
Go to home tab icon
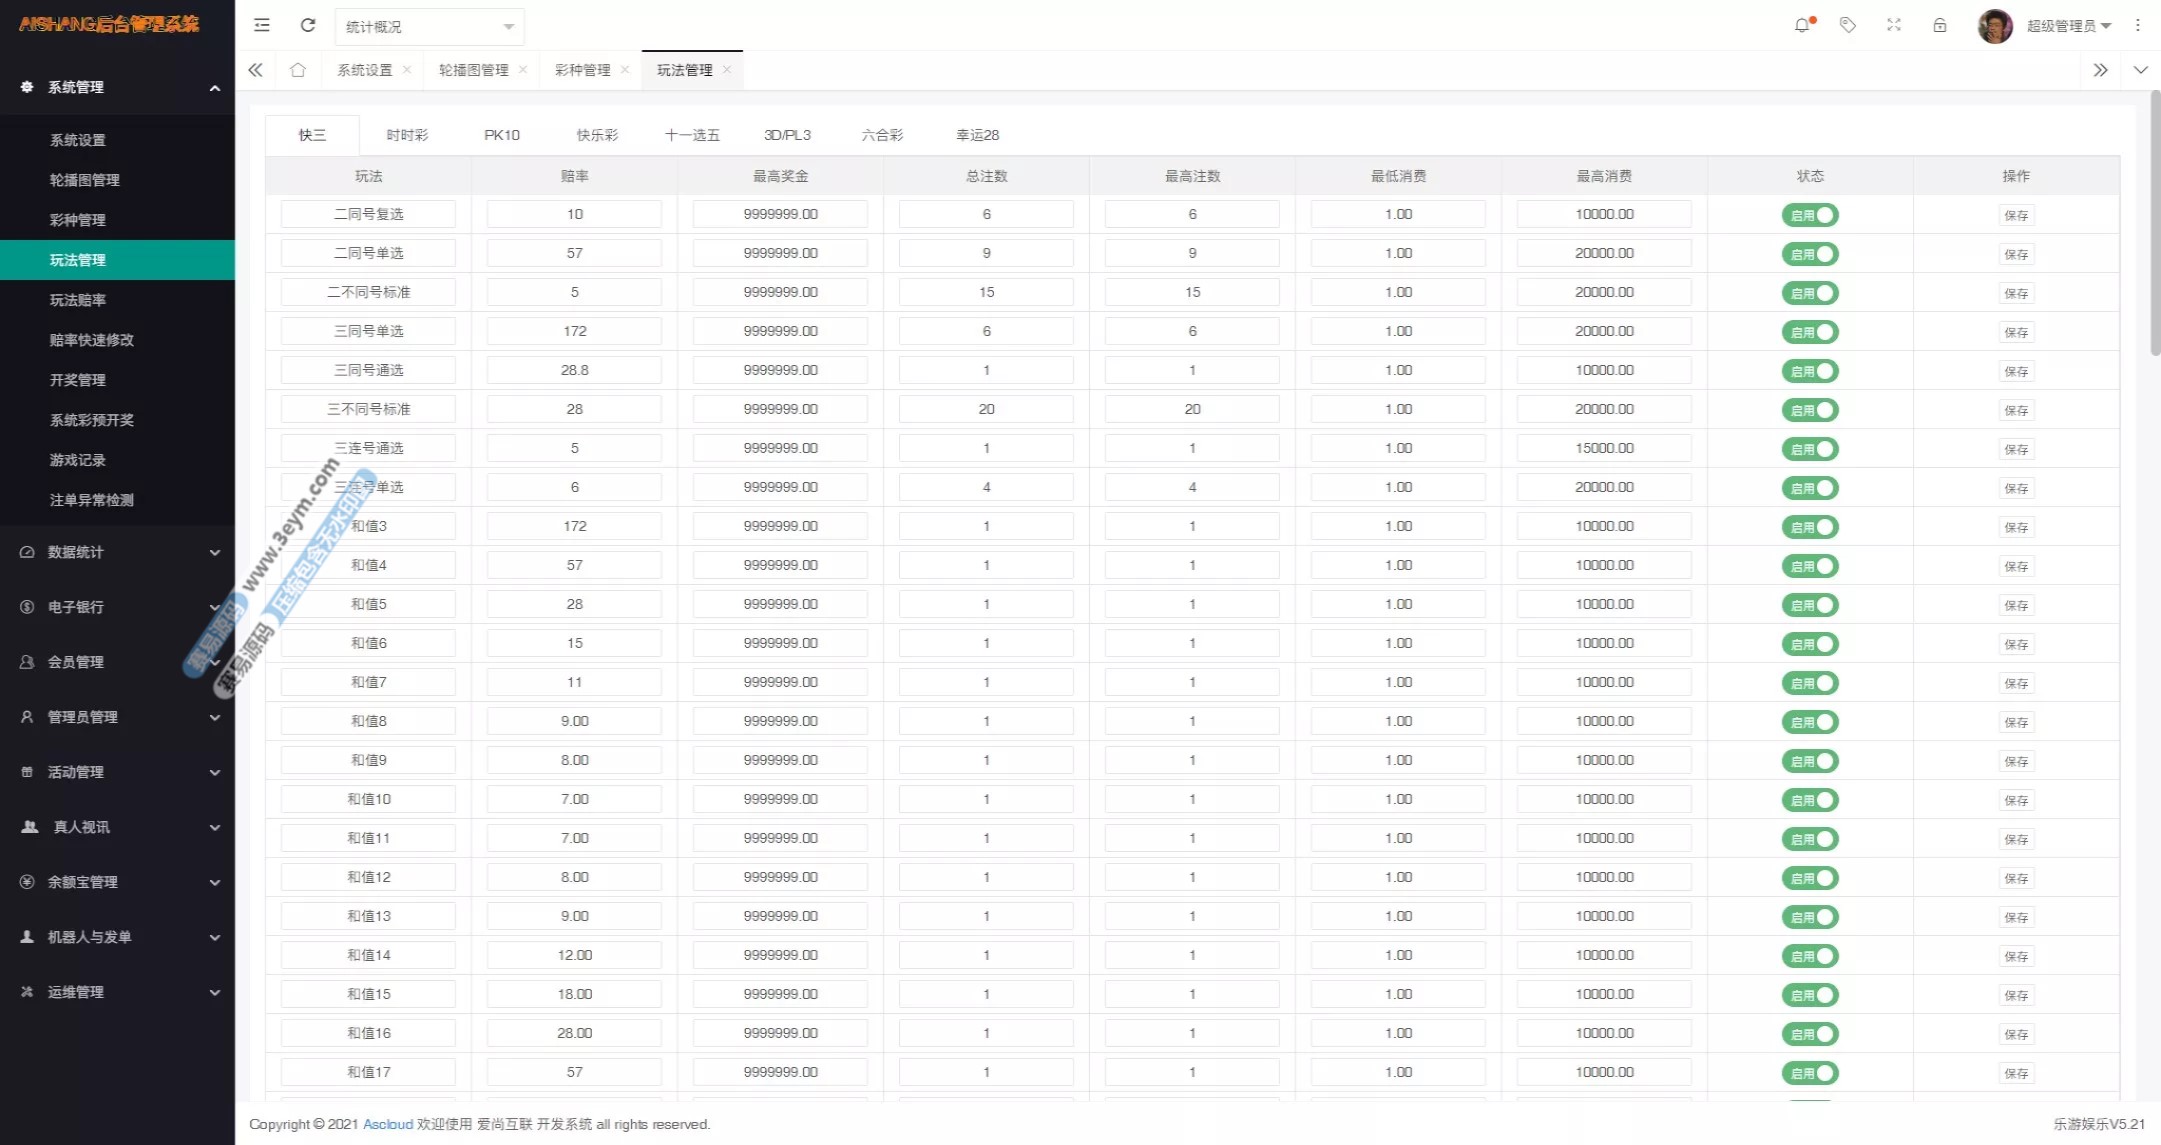[x=298, y=70]
